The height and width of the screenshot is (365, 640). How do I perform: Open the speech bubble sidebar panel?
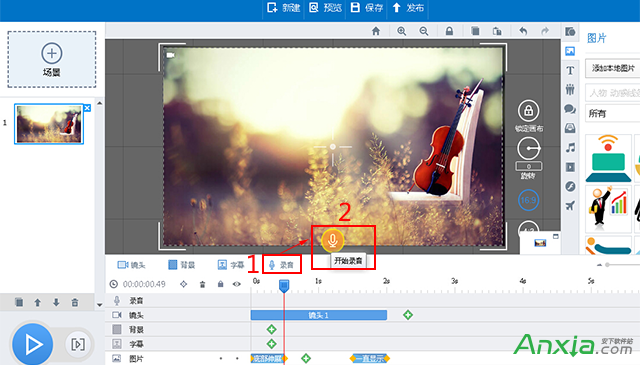570,109
